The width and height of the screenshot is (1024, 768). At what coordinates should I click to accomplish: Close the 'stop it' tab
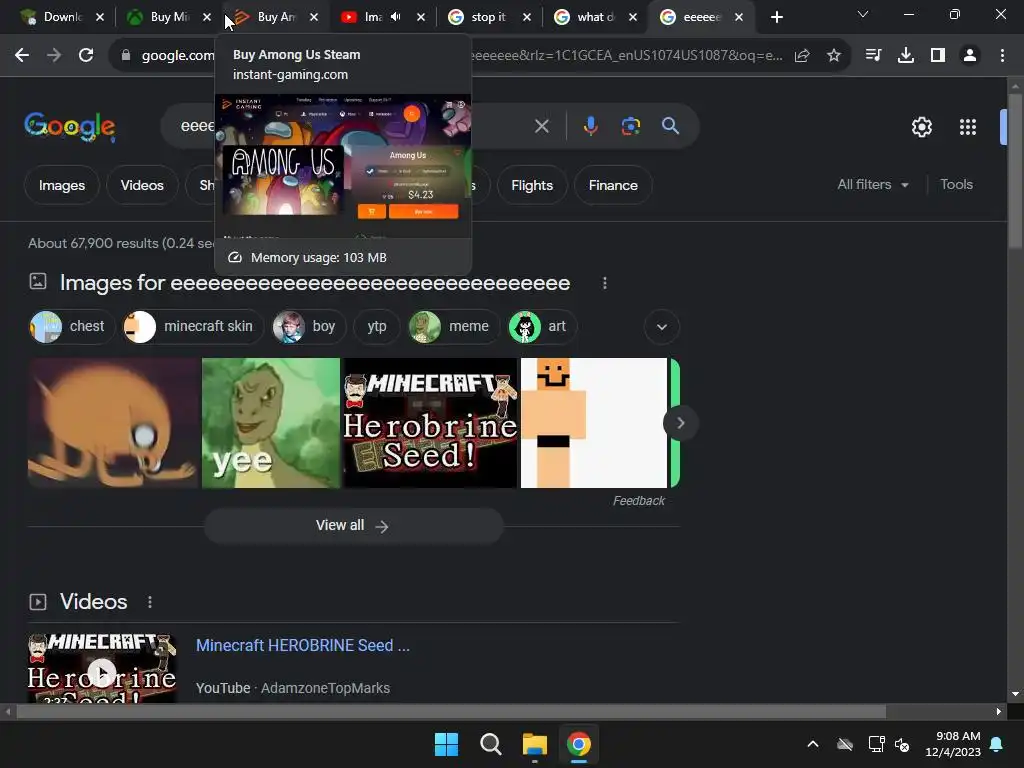click(527, 18)
